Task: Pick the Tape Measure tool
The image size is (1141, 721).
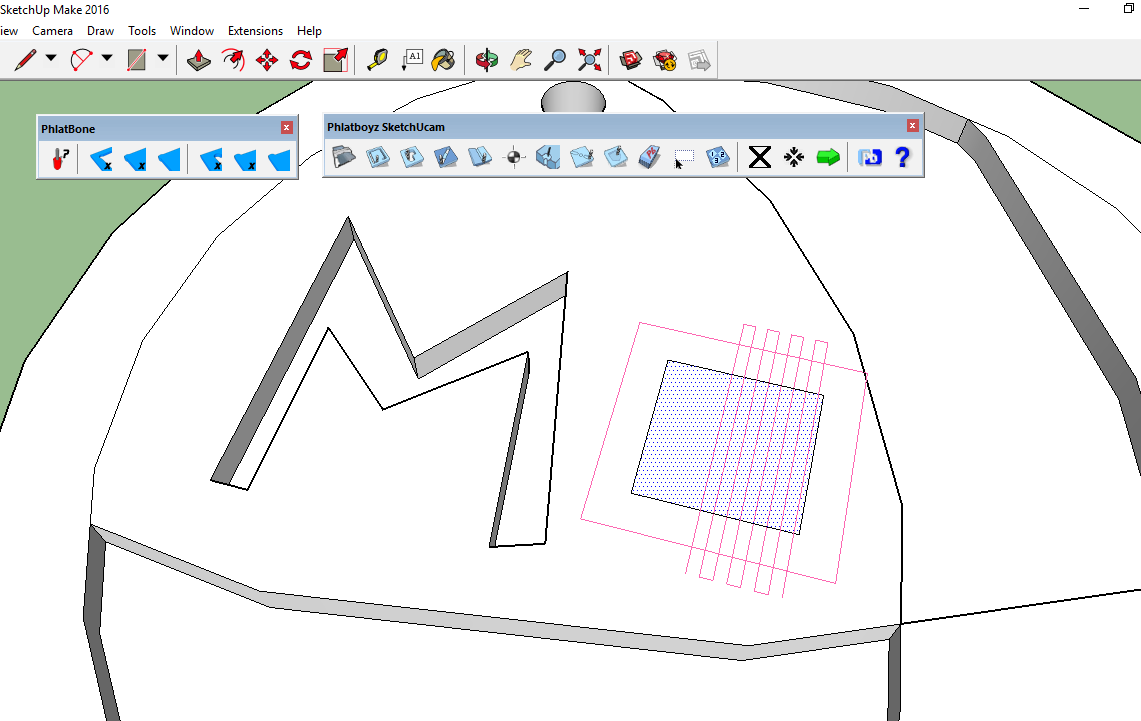Action: [x=377, y=60]
